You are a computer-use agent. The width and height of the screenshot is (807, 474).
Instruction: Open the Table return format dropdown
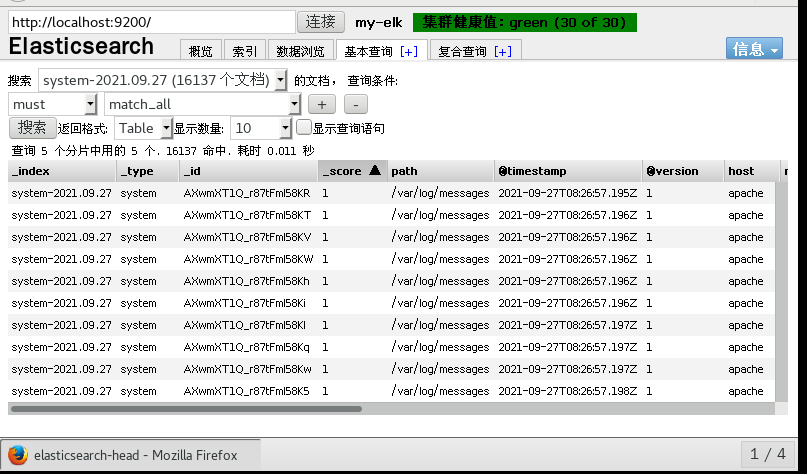click(x=143, y=128)
